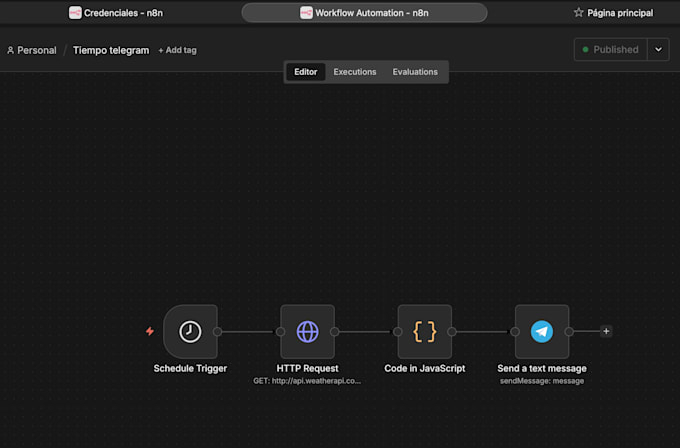Click the sendMessage: message subtitle

coord(542,381)
